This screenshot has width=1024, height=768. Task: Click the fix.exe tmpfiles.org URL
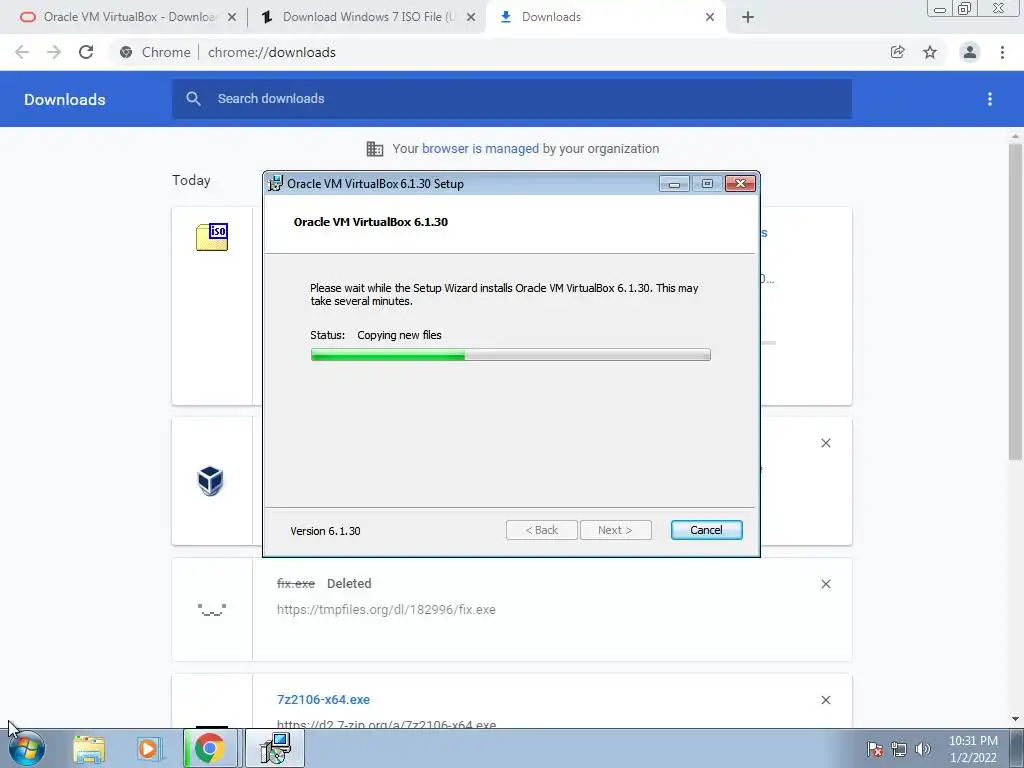(x=386, y=609)
